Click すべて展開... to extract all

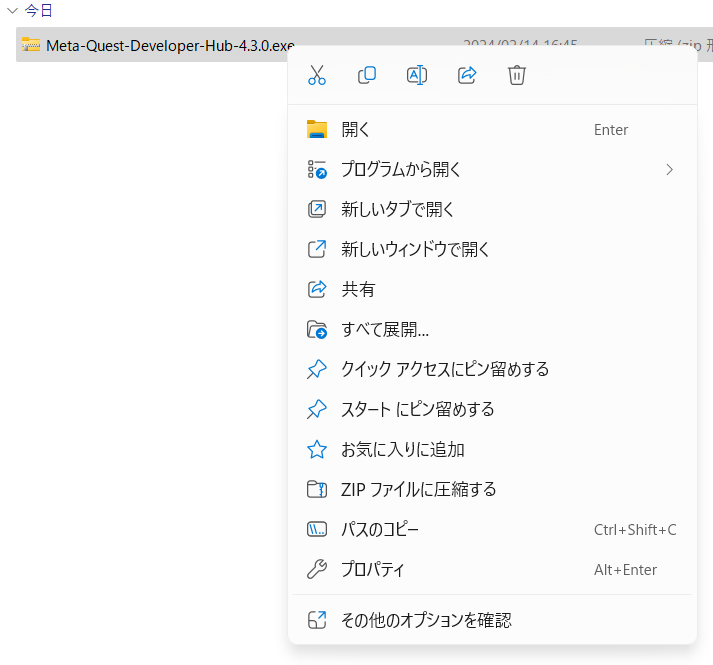point(385,329)
